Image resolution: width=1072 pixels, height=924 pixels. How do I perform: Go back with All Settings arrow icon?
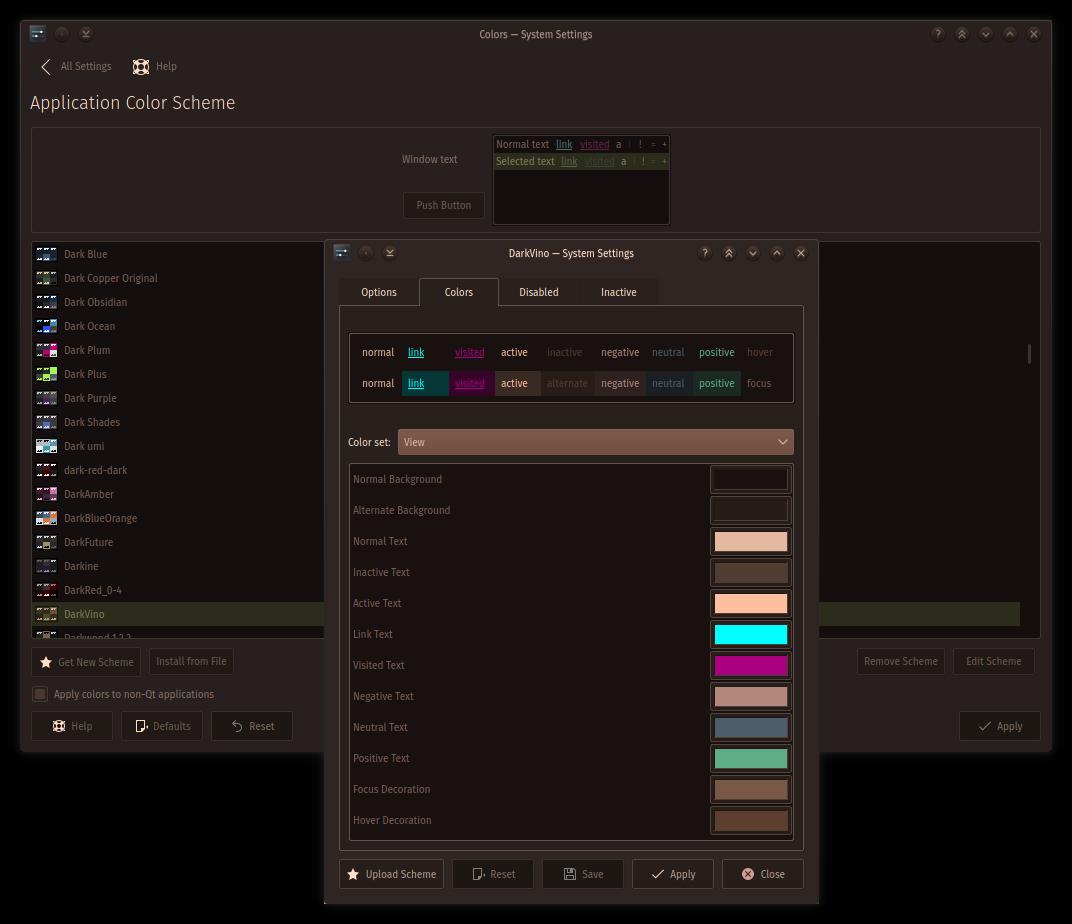[x=46, y=66]
